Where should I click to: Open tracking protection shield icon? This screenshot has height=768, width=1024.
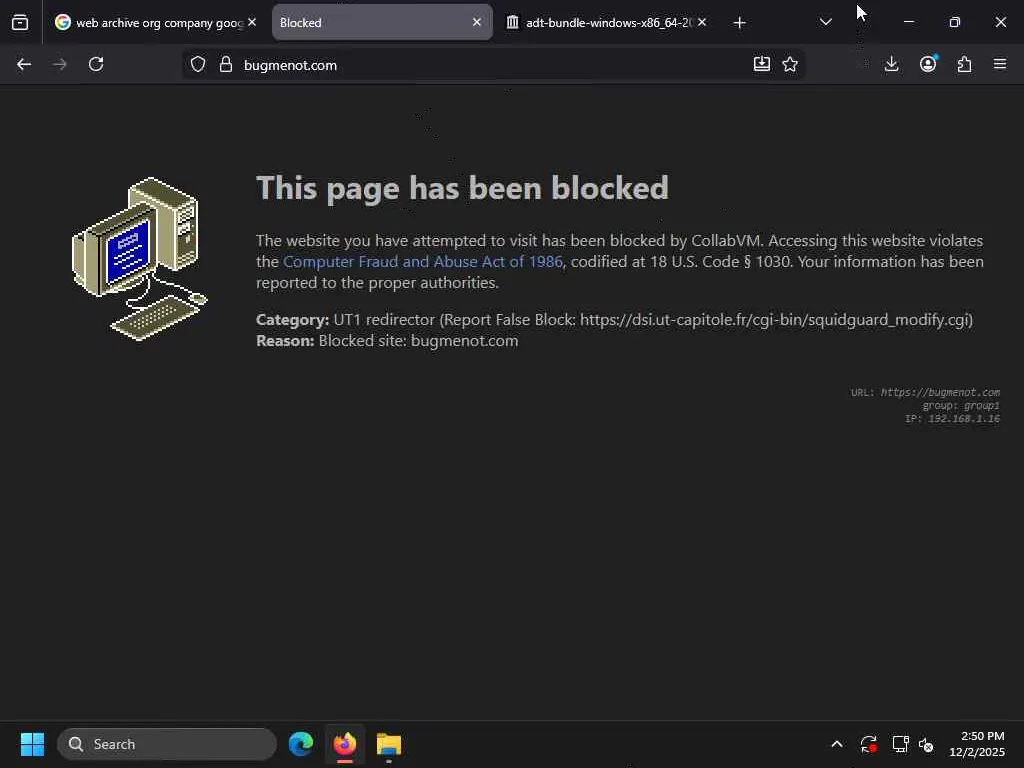point(198,64)
